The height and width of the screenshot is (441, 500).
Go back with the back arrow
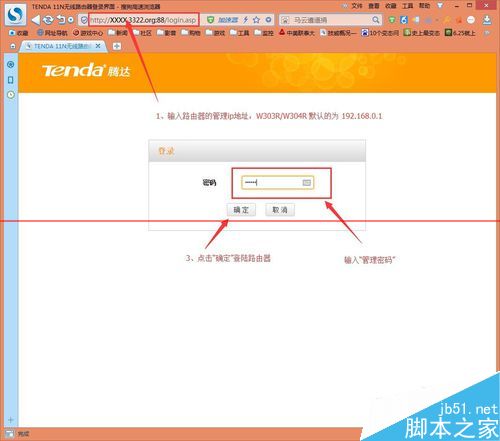click(36, 20)
